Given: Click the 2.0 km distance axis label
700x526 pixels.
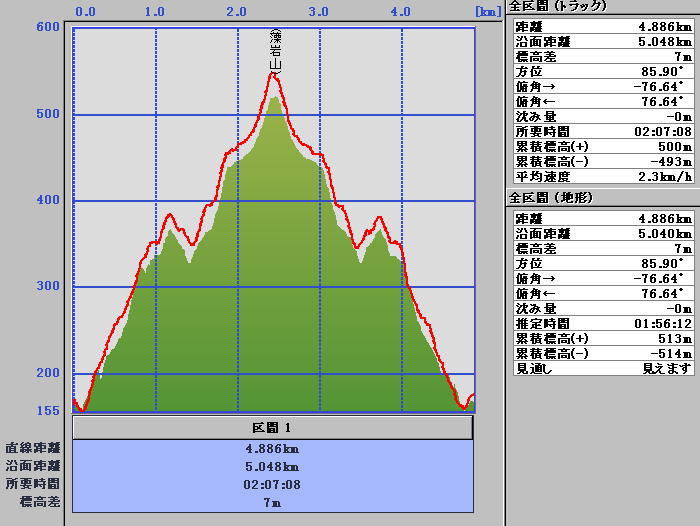Looking at the screenshot, I should pyautogui.click(x=238, y=12).
